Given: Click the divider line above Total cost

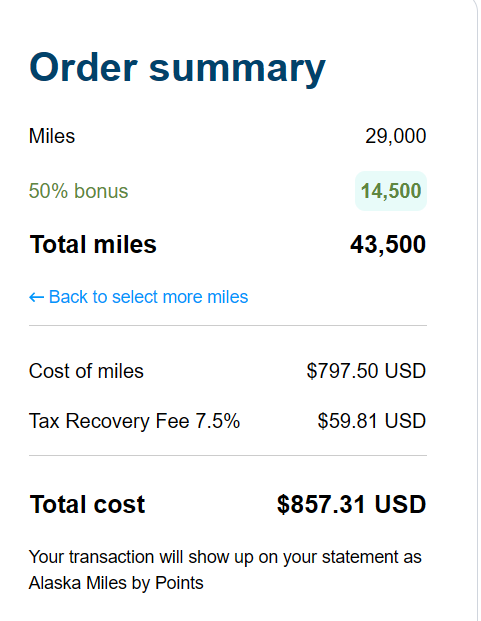Looking at the screenshot, I should (228, 455).
